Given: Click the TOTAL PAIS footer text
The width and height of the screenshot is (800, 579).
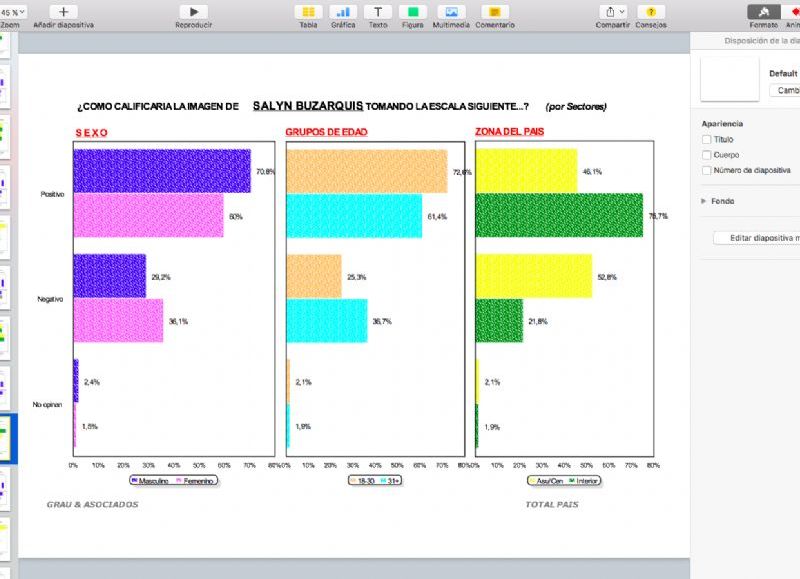Looking at the screenshot, I should pos(552,505).
